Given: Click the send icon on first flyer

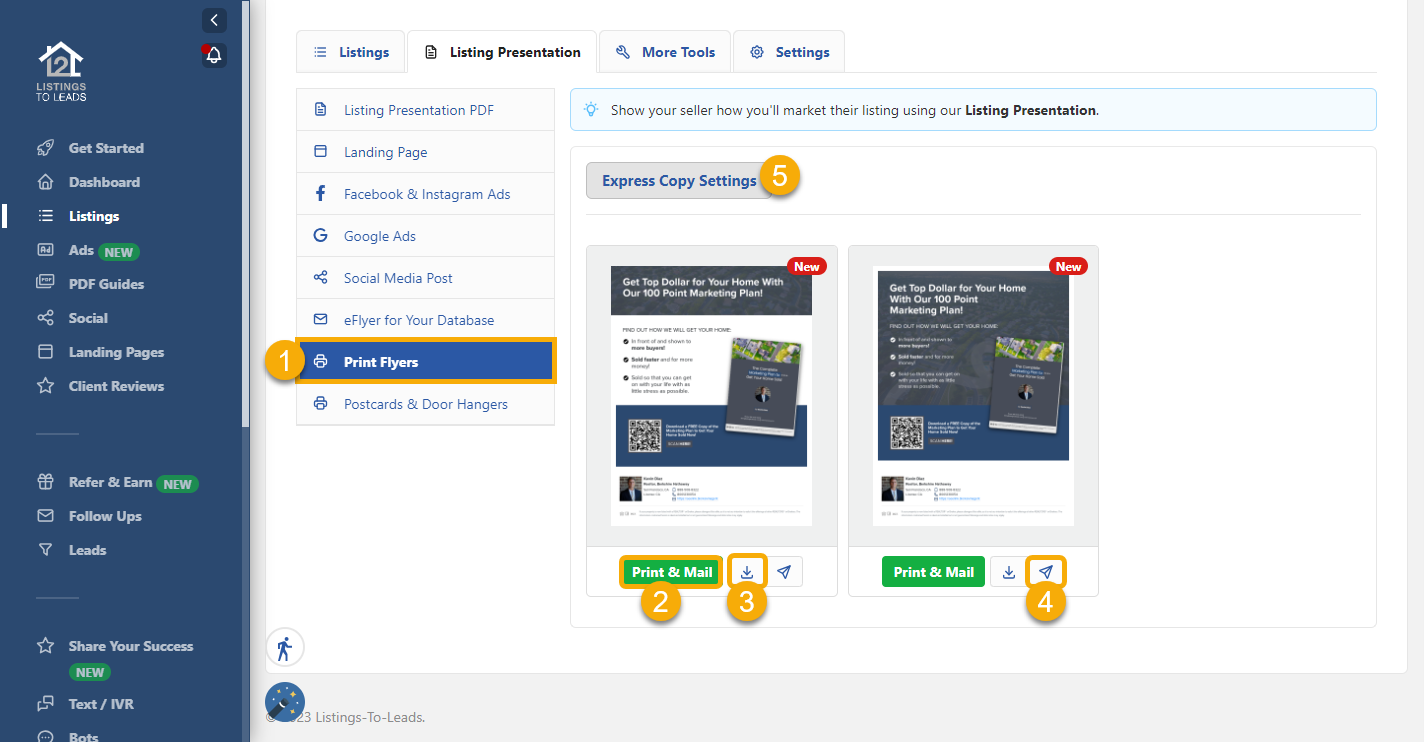Looking at the screenshot, I should pos(785,572).
